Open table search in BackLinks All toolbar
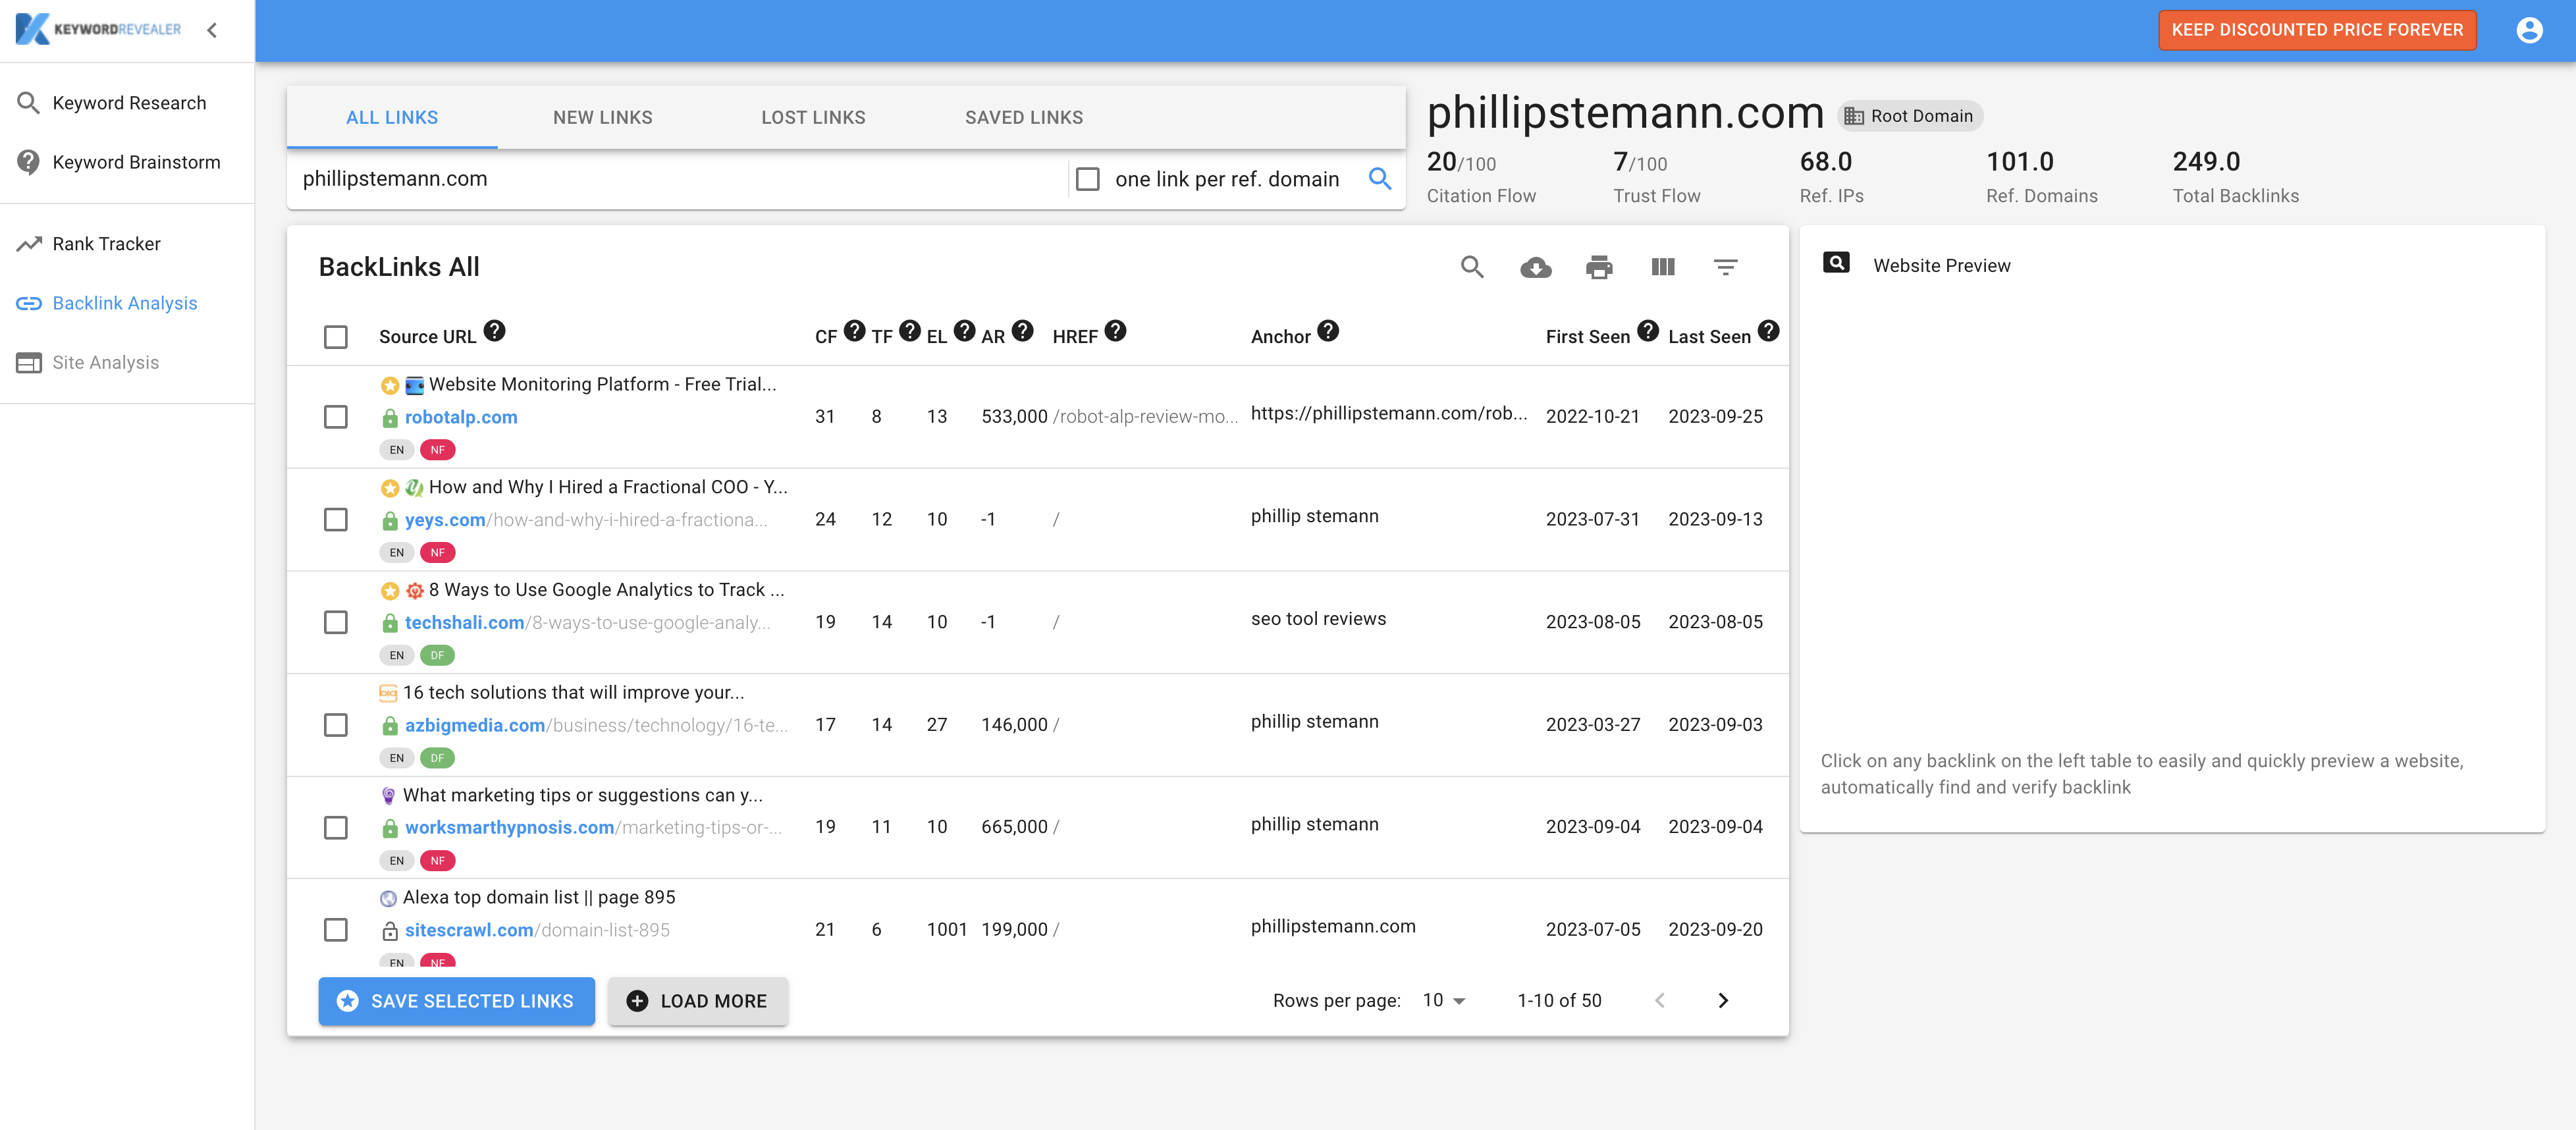2576x1130 pixels. click(1471, 267)
